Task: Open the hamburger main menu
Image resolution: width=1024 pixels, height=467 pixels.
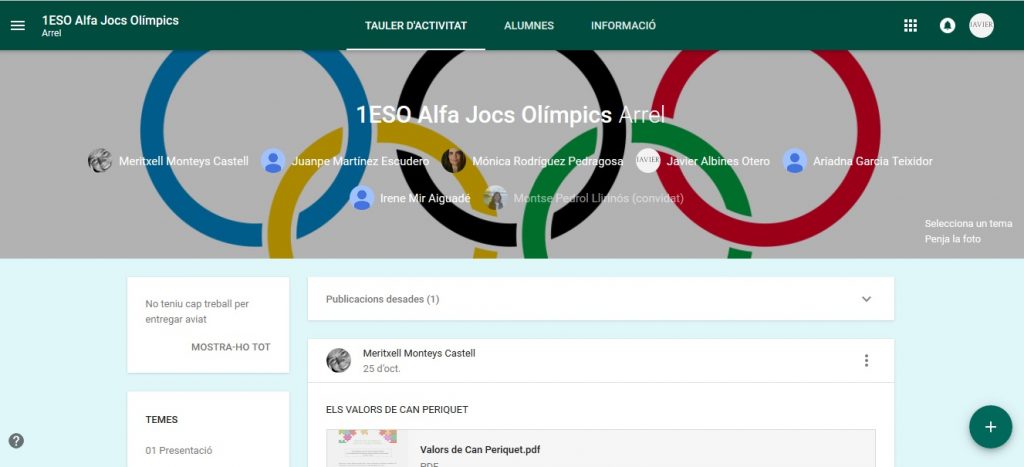Action: point(18,25)
